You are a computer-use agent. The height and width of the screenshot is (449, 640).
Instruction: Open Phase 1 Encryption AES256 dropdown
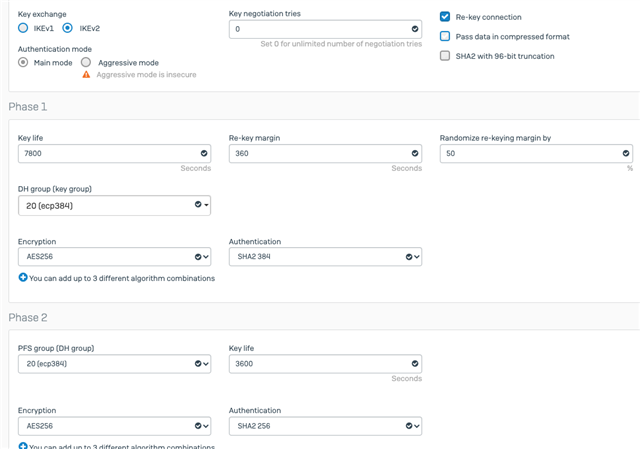pyautogui.click(x=114, y=257)
